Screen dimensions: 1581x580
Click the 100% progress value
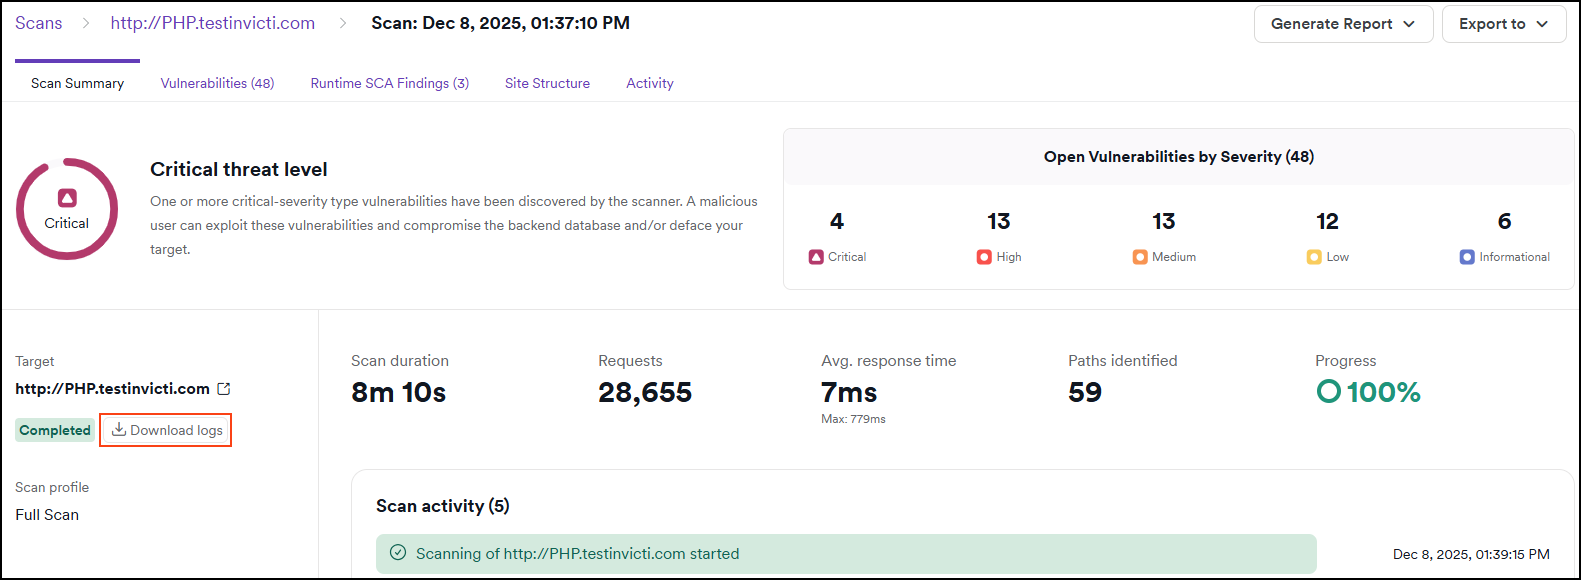point(1383,392)
